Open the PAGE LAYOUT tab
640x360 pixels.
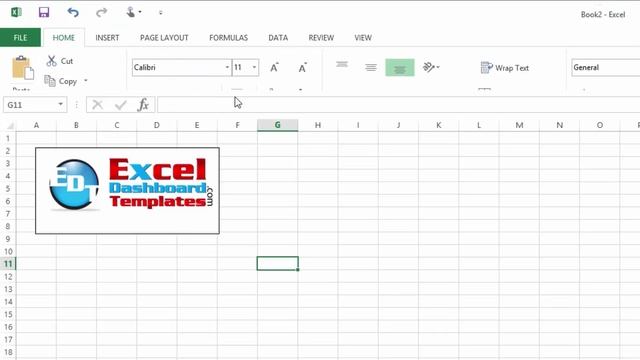coord(164,38)
